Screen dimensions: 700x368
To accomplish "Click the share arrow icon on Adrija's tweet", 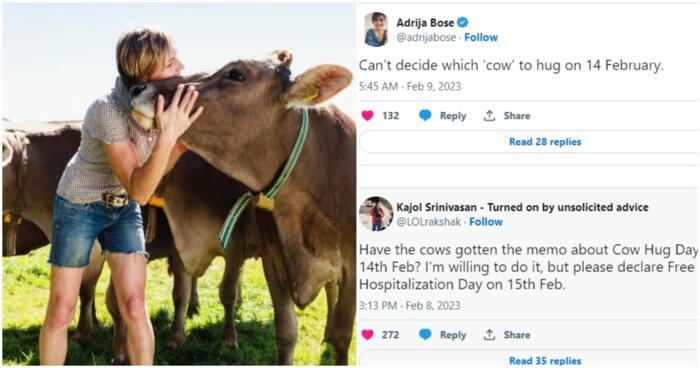I will 489,116.
